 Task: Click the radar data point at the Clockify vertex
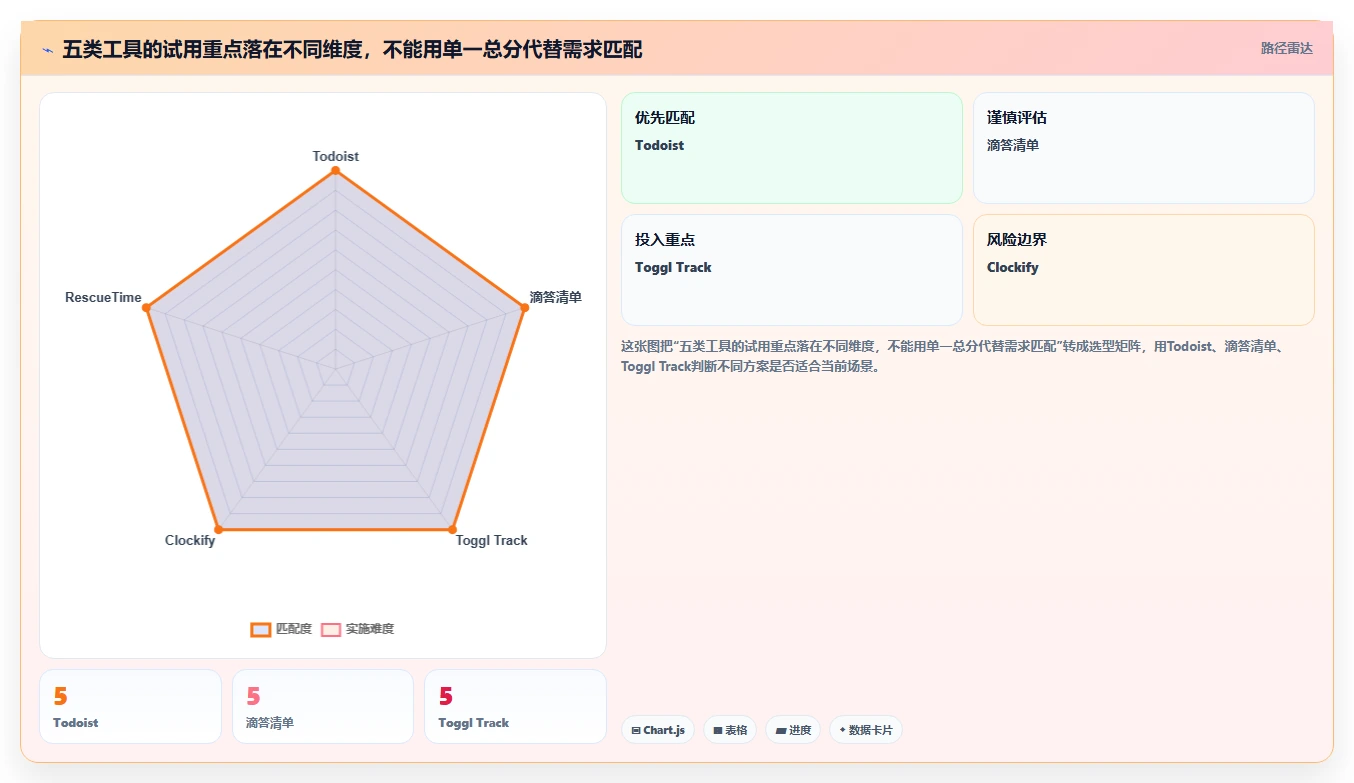[x=218, y=529]
